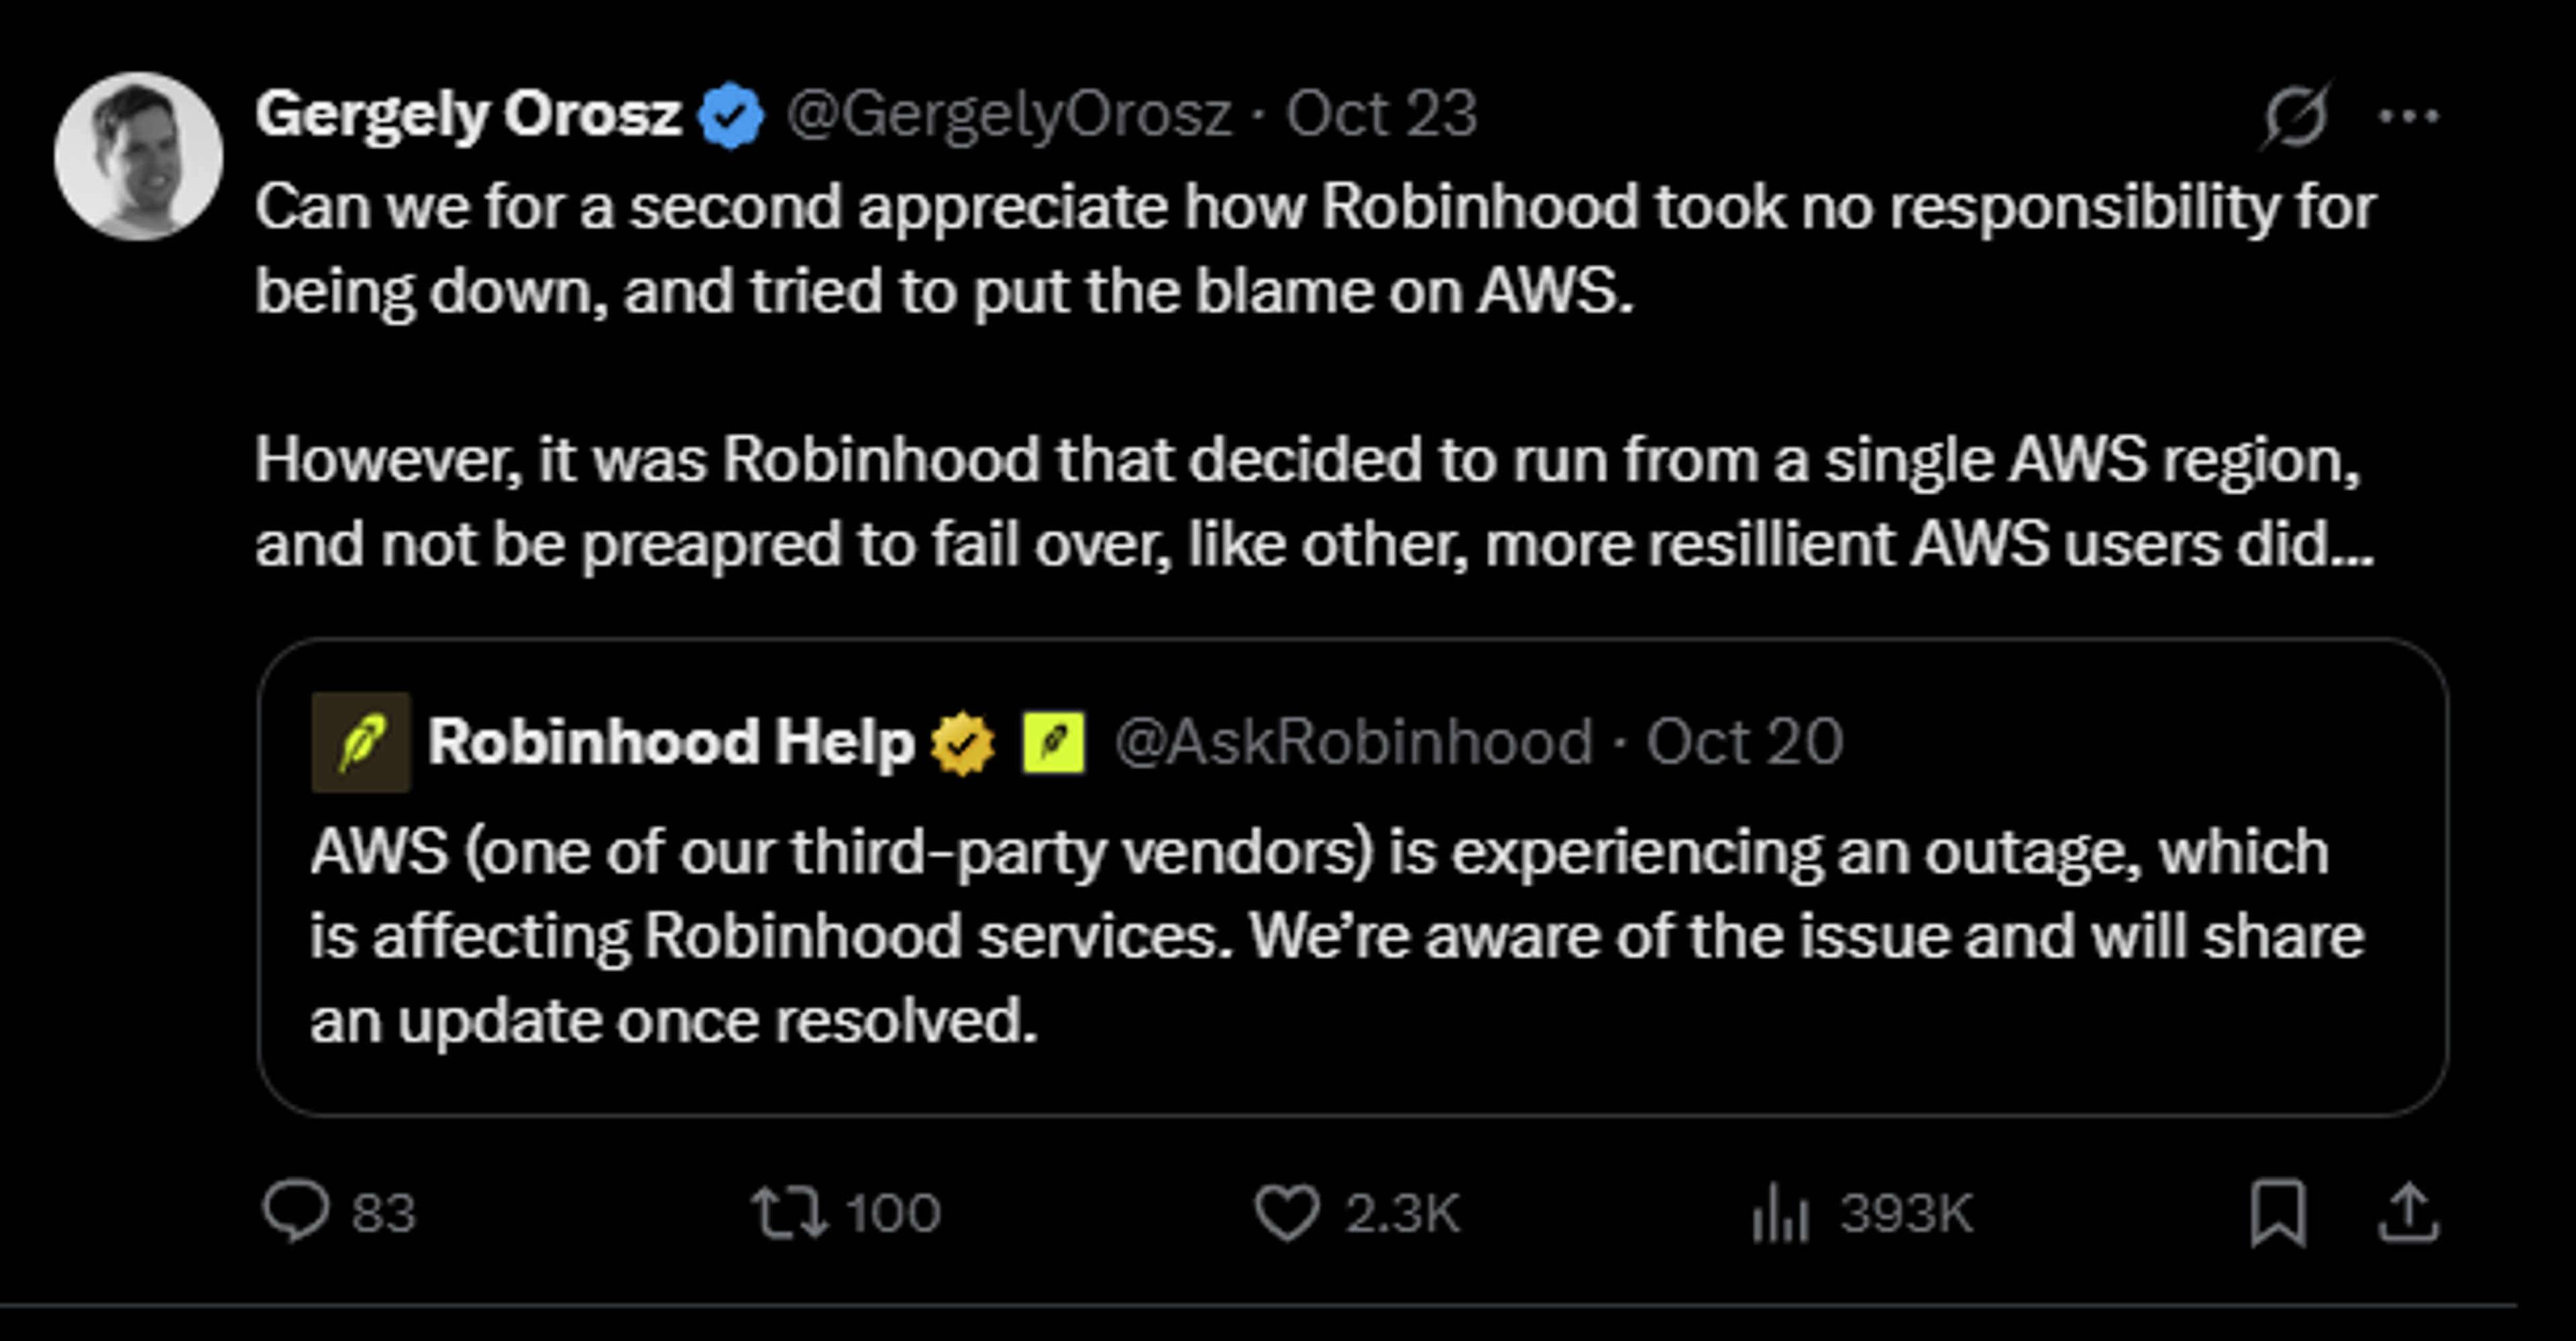The height and width of the screenshot is (1341, 2576).
Task: Open Grok analysis of this post
Action: (x=2297, y=116)
